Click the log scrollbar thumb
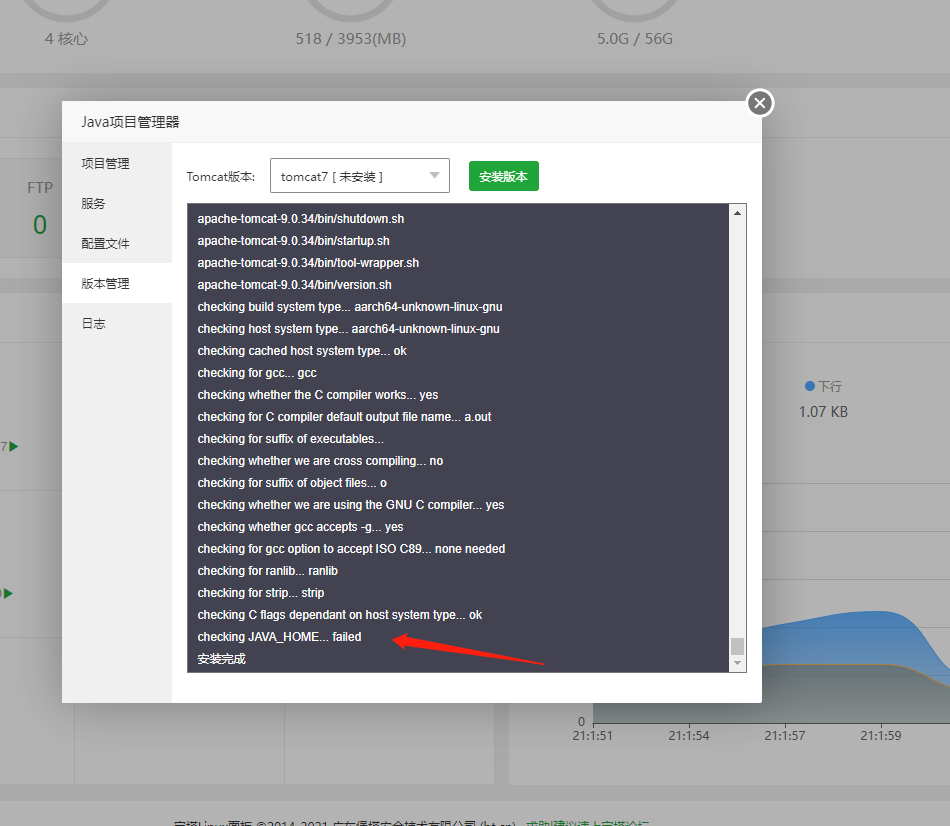The width and height of the screenshot is (950, 826). [x=737, y=646]
